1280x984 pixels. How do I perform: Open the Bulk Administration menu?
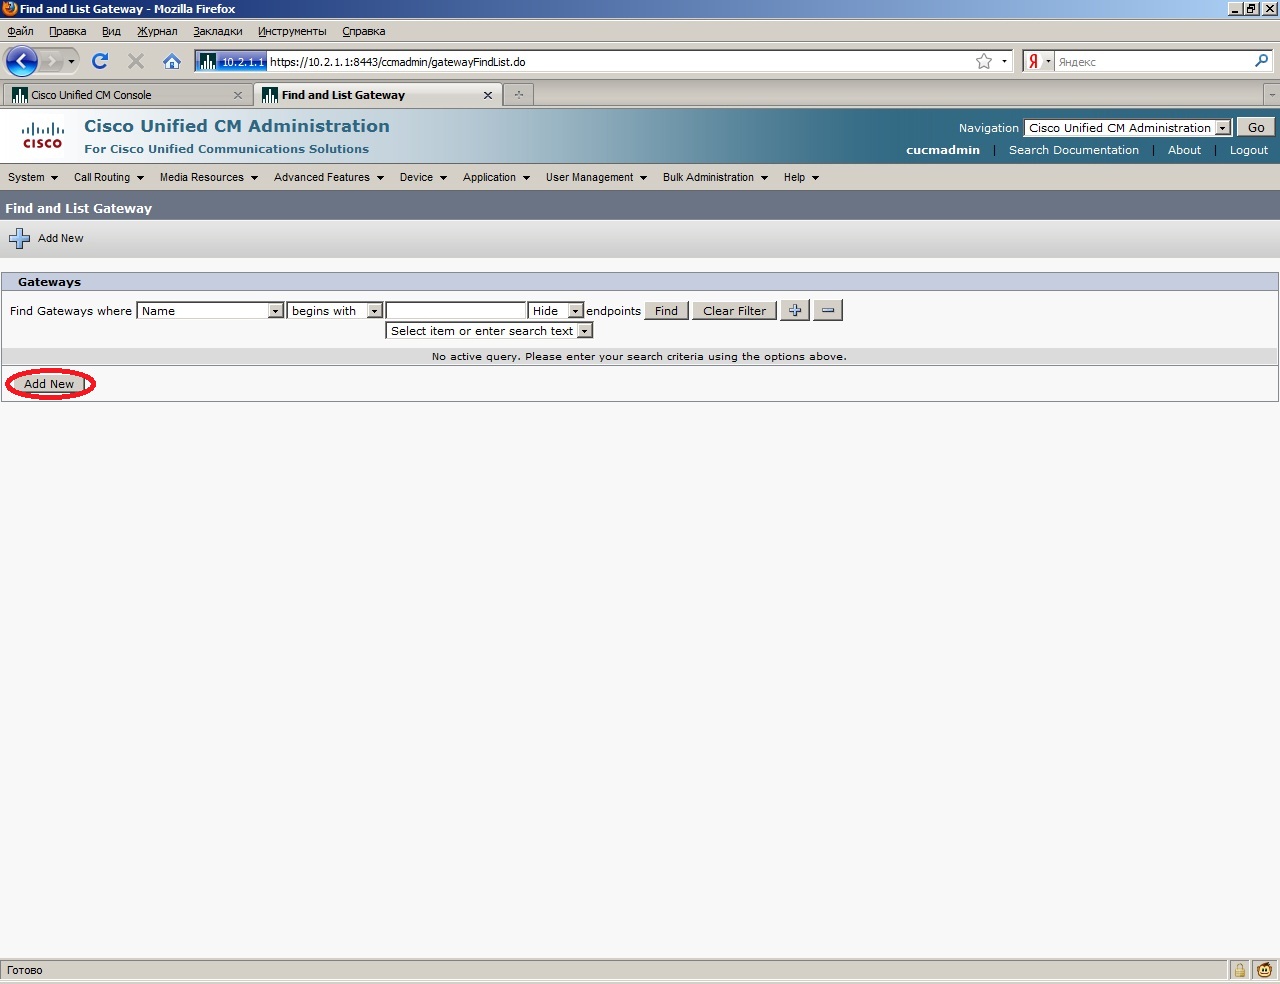pyautogui.click(x=715, y=177)
